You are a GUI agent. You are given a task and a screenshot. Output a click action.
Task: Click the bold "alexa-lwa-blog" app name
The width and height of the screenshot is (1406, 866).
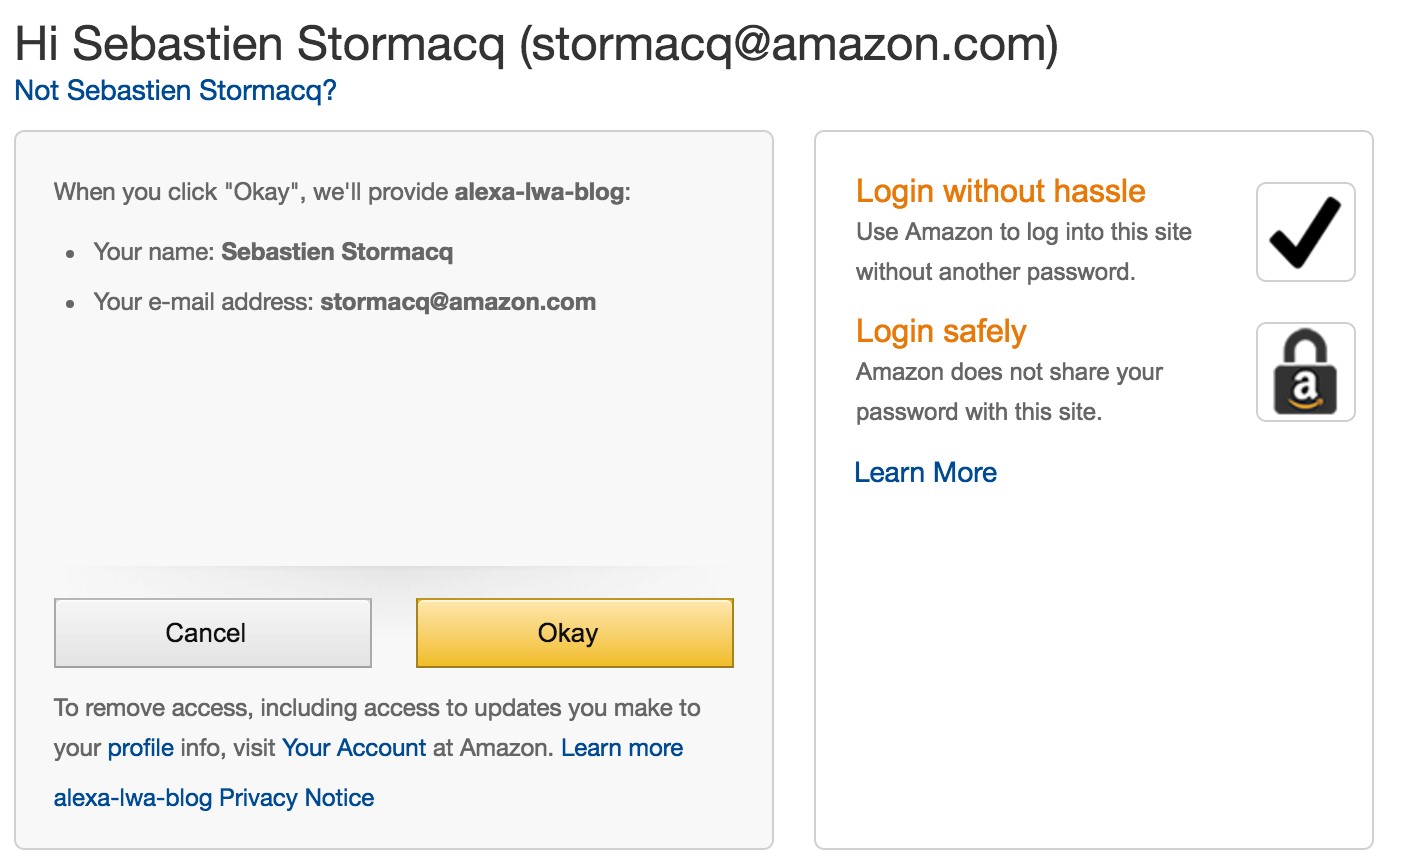pos(540,192)
